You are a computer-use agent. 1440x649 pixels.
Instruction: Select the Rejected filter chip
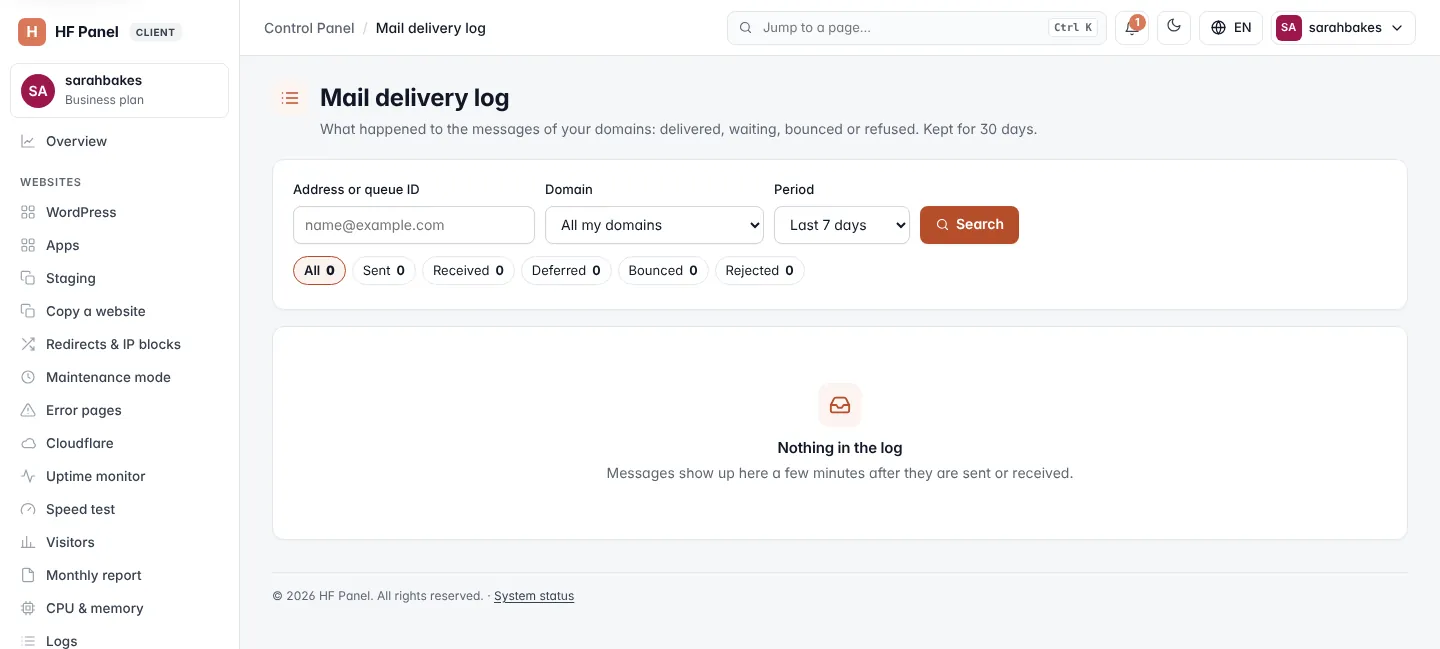pyautogui.click(x=759, y=270)
